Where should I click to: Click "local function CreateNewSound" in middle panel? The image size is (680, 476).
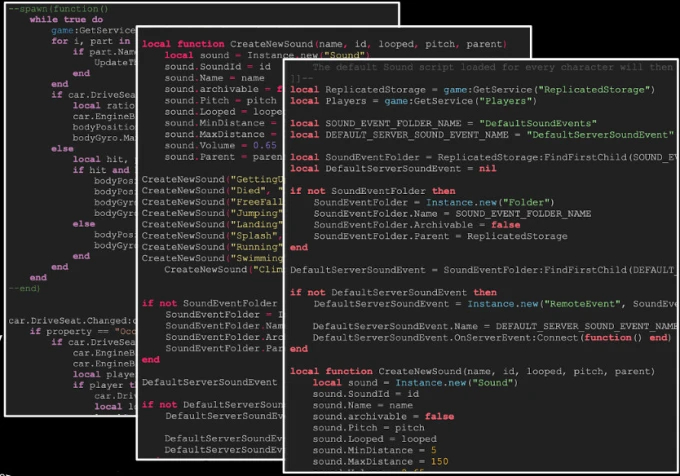click(x=324, y=44)
